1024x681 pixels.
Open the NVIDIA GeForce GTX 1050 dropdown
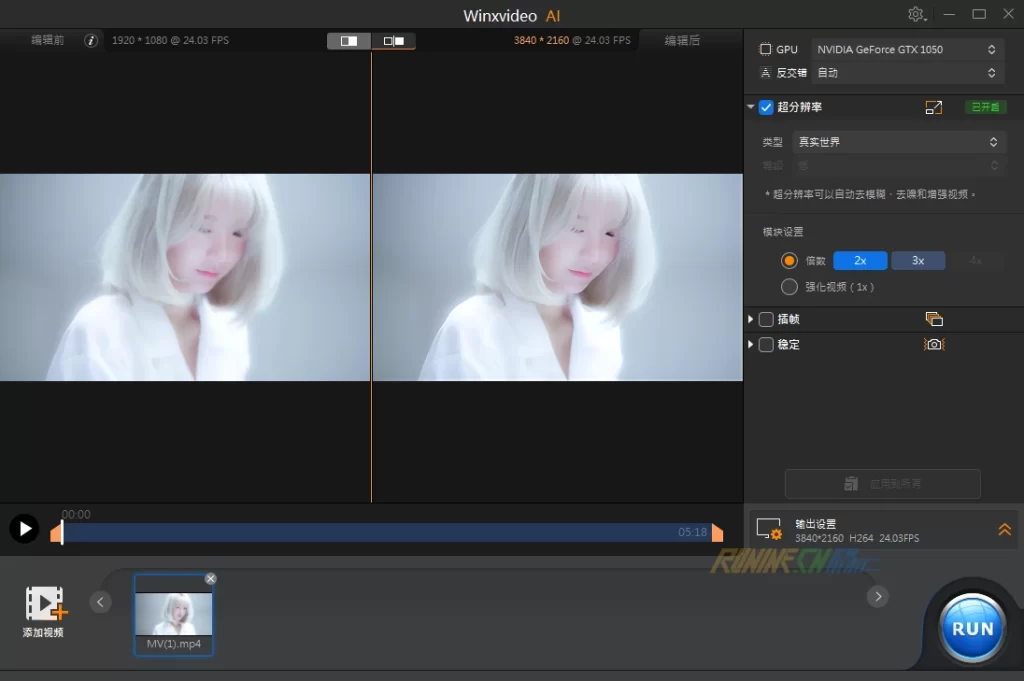pyautogui.click(x=905, y=49)
